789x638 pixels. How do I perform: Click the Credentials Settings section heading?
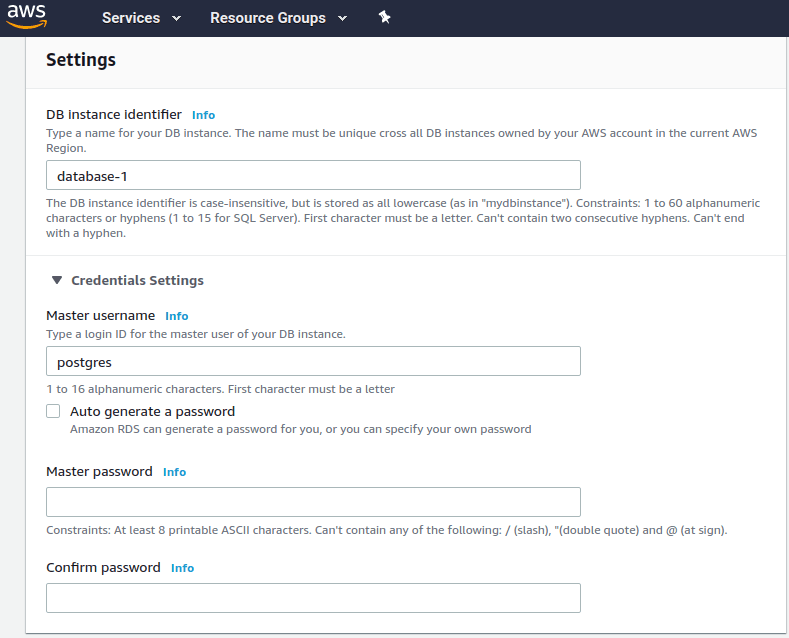(137, 281)
